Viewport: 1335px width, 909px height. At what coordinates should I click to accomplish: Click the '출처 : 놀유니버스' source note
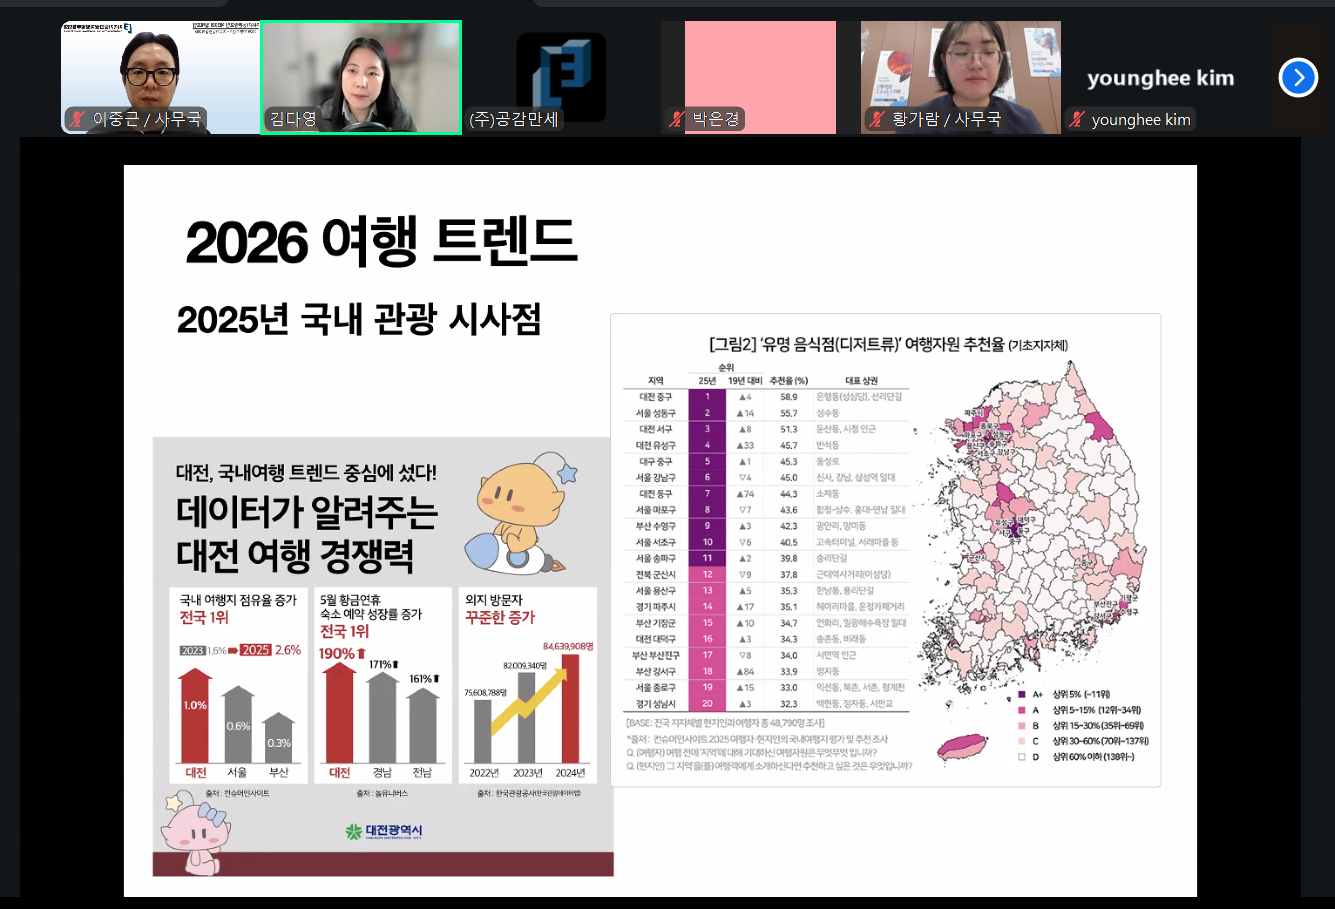point(382,794)
